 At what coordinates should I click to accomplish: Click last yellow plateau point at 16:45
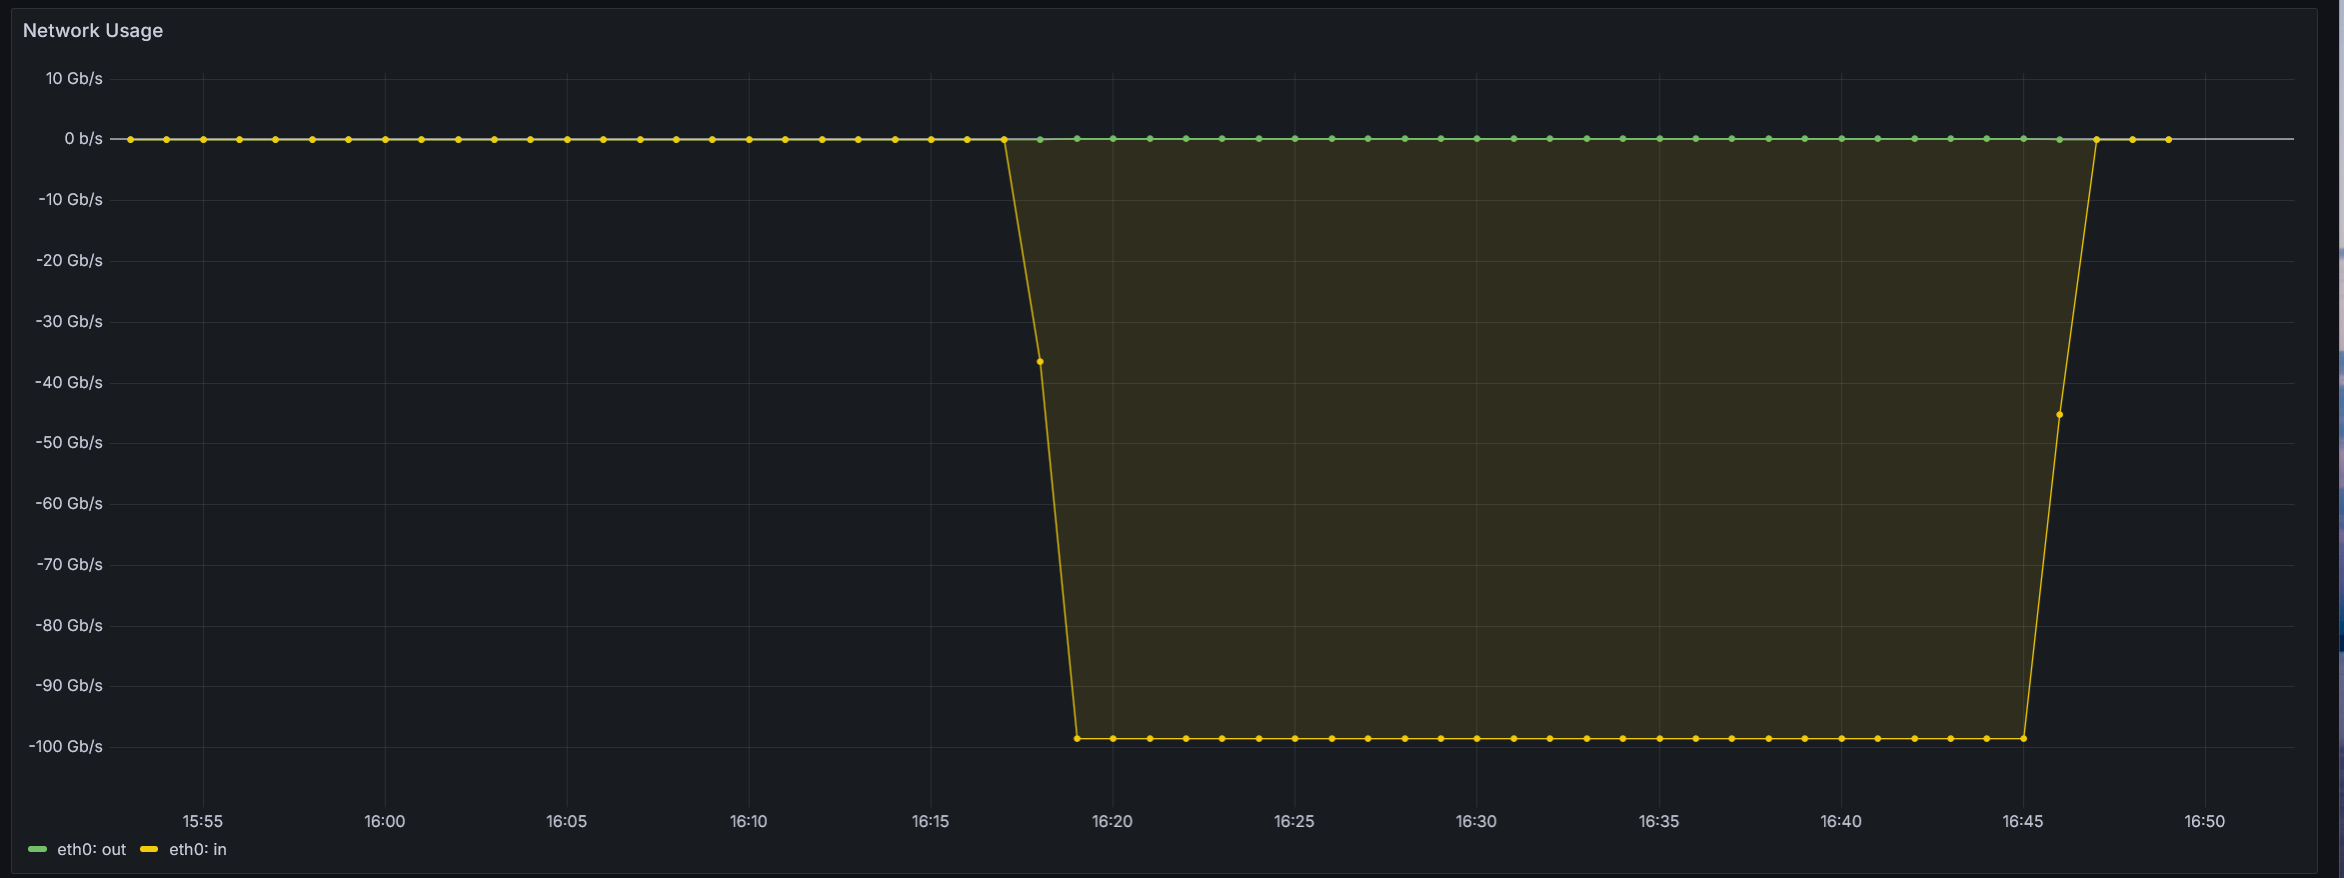[x=2023, y=738]
